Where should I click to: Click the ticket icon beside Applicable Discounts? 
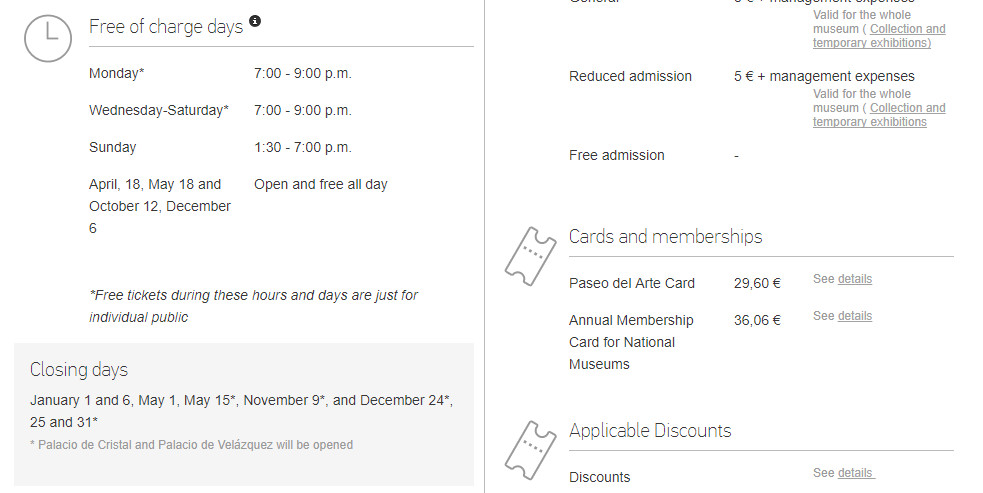pyautogui.click(x=530, y=450)
